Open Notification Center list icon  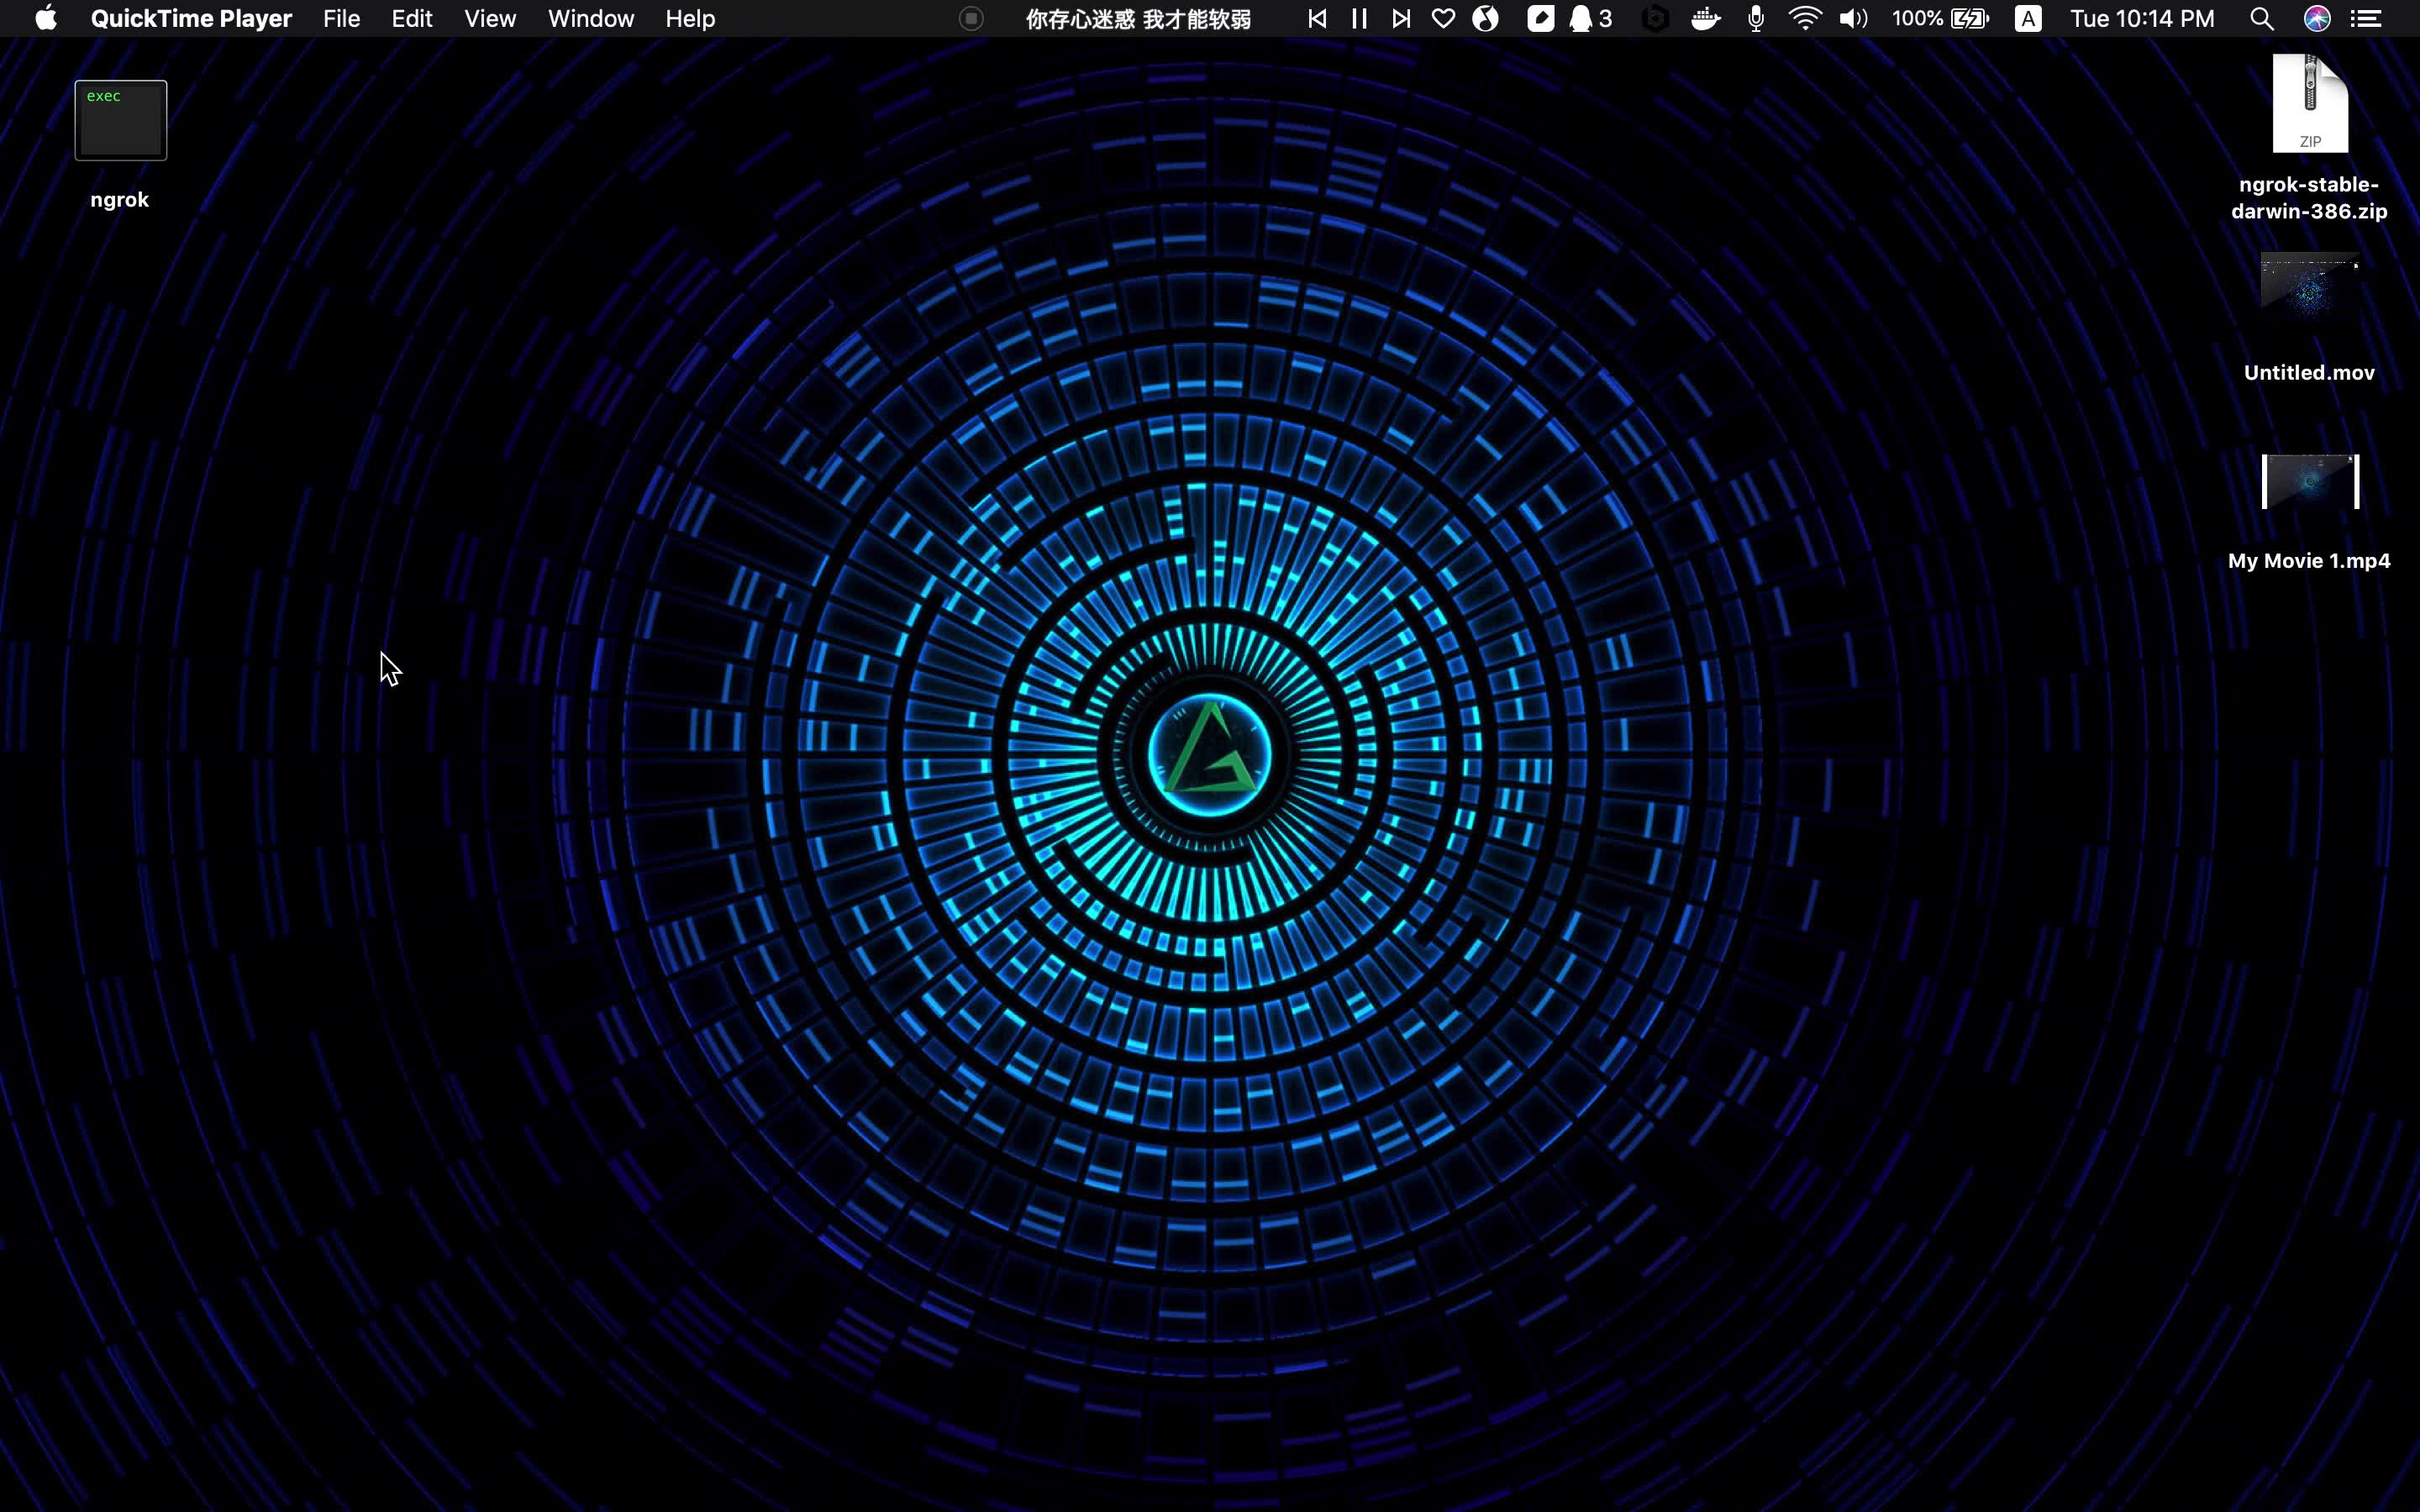tap(2366, 18)
